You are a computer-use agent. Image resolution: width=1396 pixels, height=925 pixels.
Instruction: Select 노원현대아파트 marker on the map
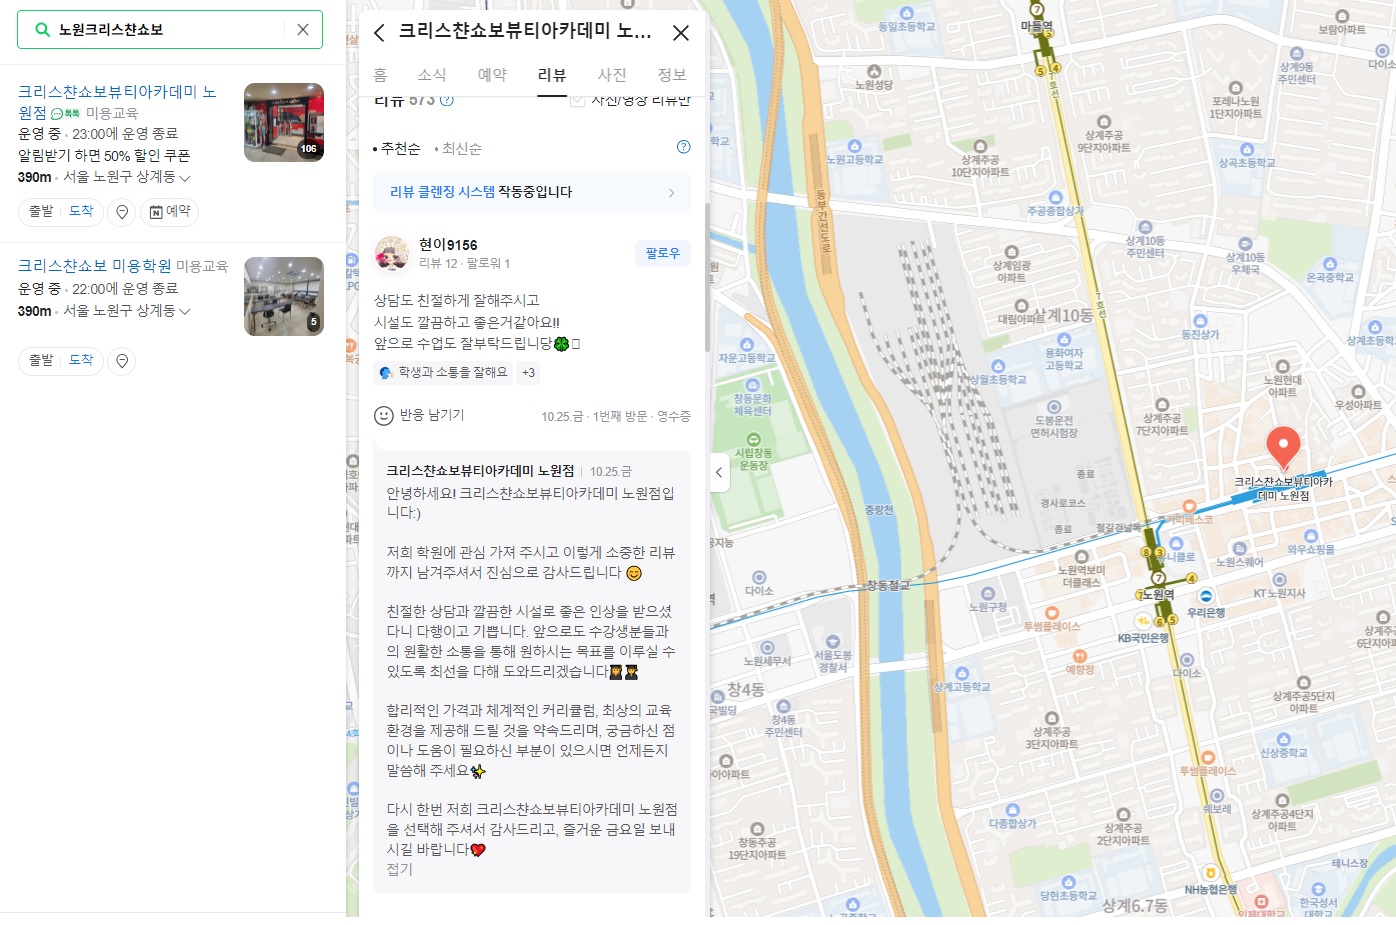1282,367
